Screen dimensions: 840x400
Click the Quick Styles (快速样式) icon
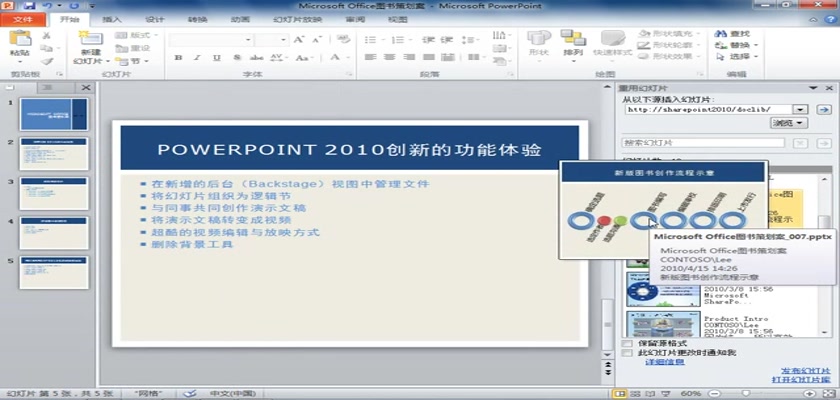point(613,38)
